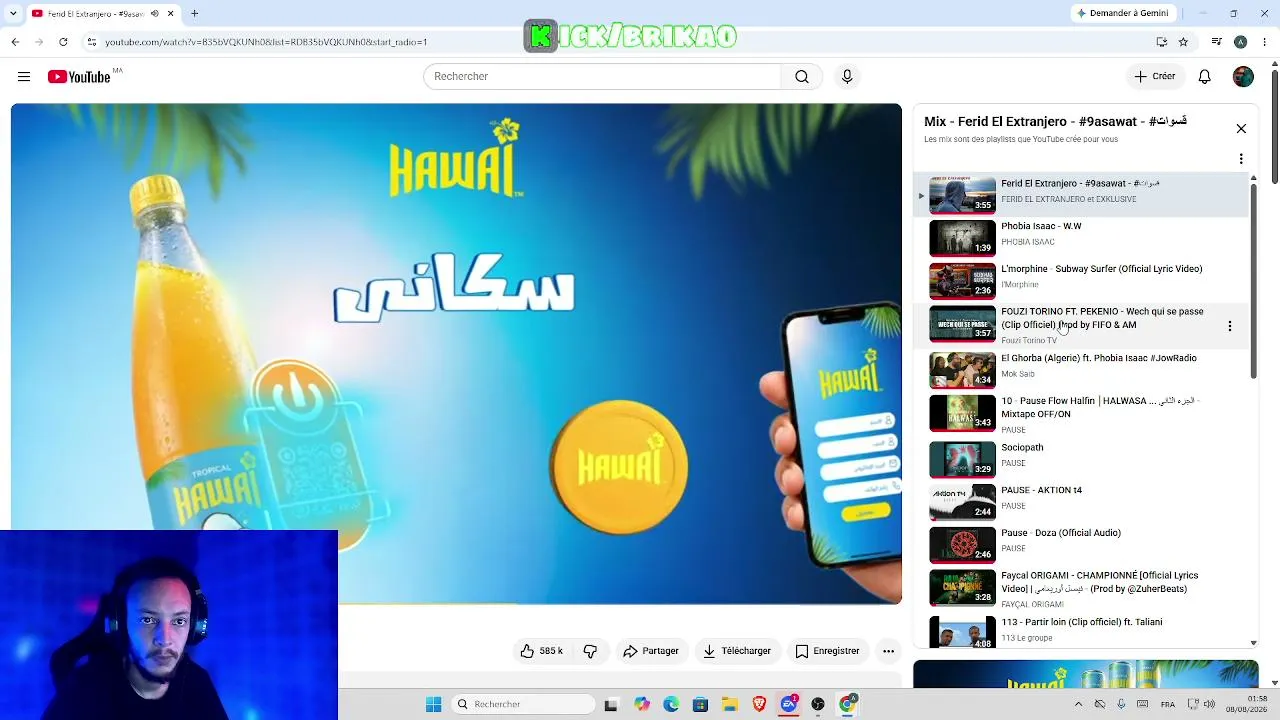
Task: View site information beside the URL
Action: pos(92,42)
